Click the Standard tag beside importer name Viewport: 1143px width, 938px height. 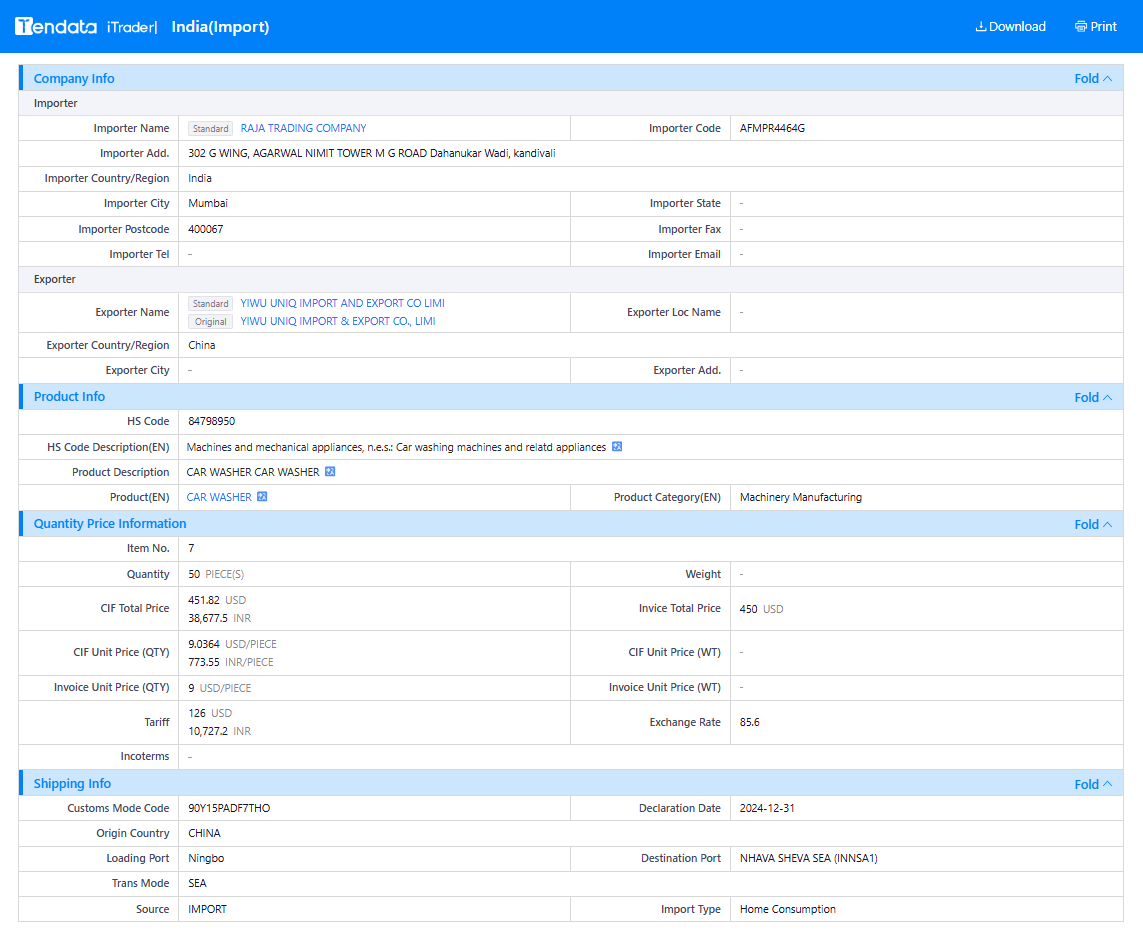(211, 129)
